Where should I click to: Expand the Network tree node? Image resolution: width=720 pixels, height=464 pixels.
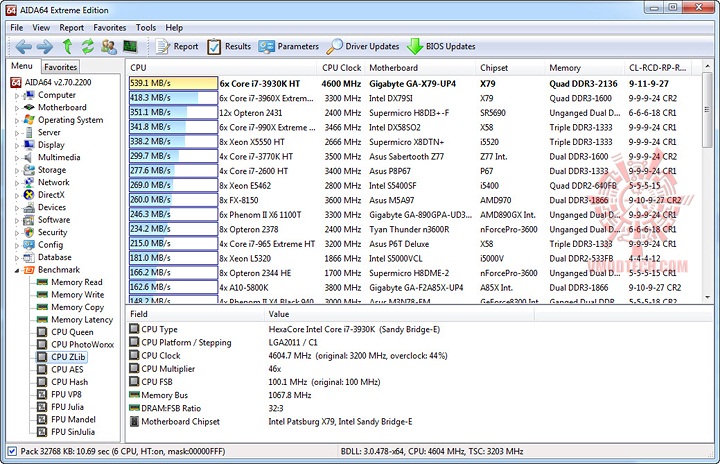17,182
